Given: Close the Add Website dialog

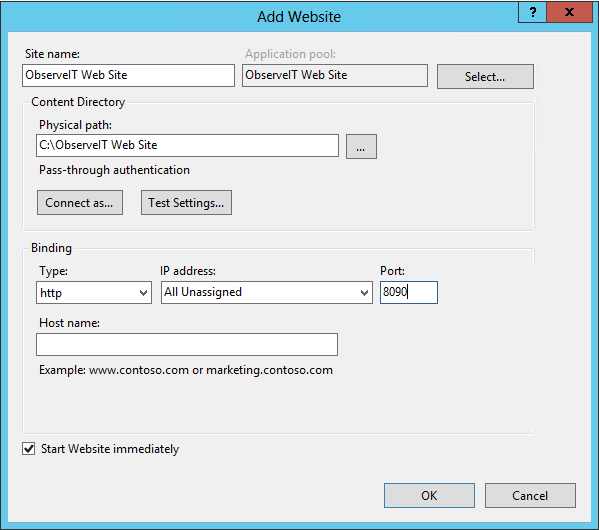Looking at the screenshot, I should [x=569, y=12].
